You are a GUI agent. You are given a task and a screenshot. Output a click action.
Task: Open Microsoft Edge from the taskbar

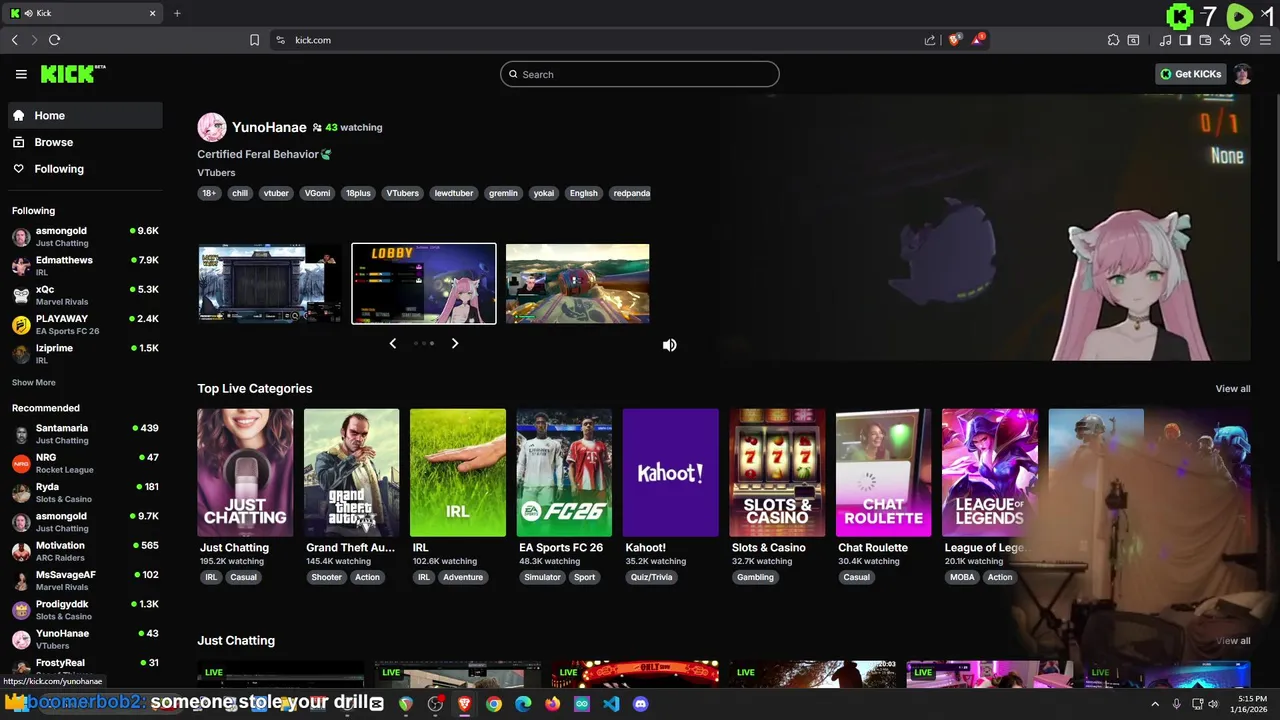coord(523,704)
